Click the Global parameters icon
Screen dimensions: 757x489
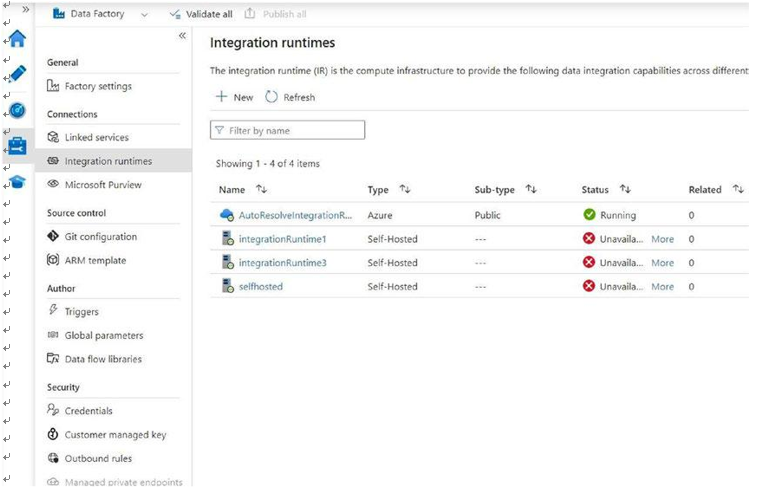point(53,335)
